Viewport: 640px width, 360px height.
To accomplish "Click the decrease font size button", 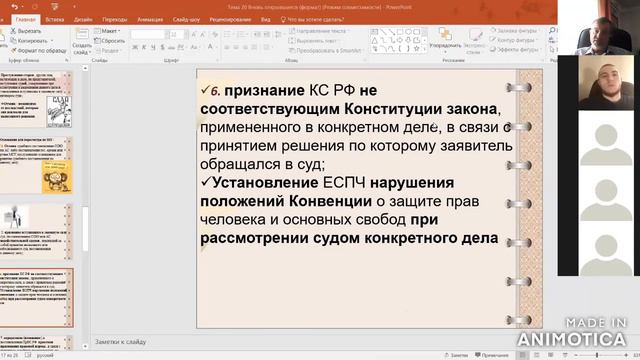I will point(203,35).
